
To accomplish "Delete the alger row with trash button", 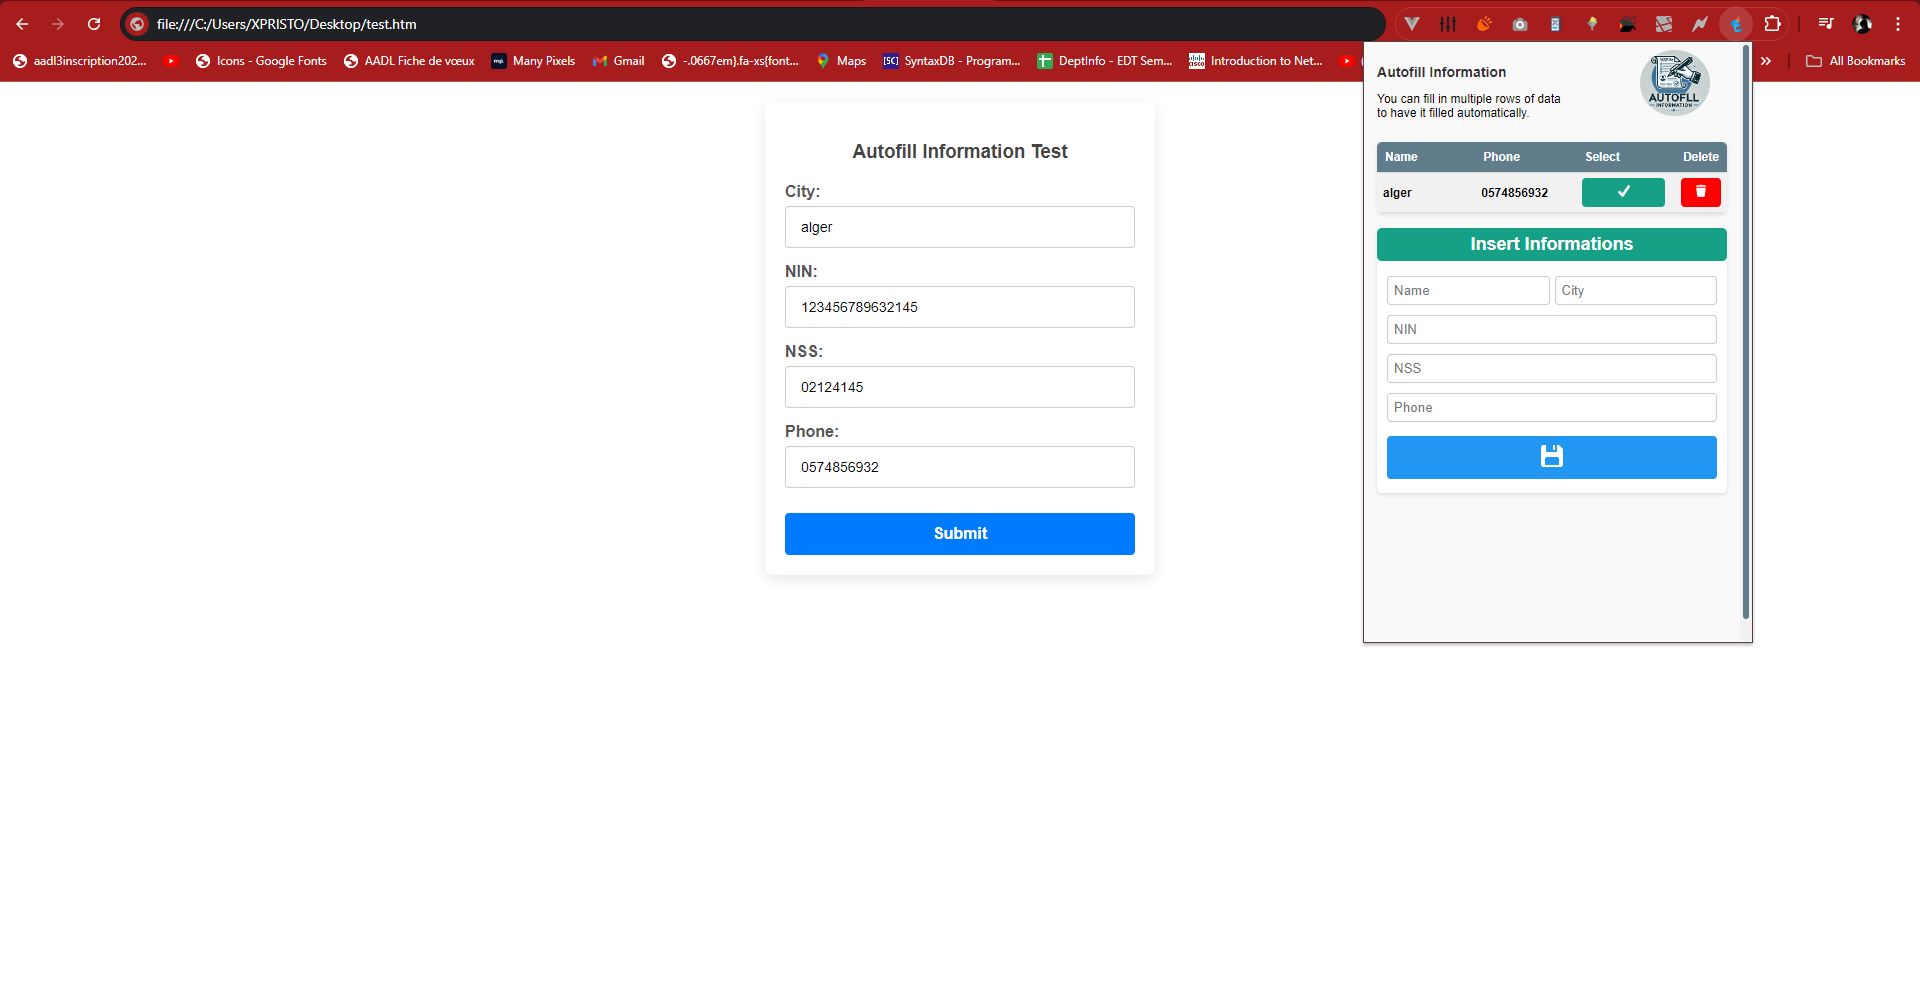I will (x=1701, y=192).
